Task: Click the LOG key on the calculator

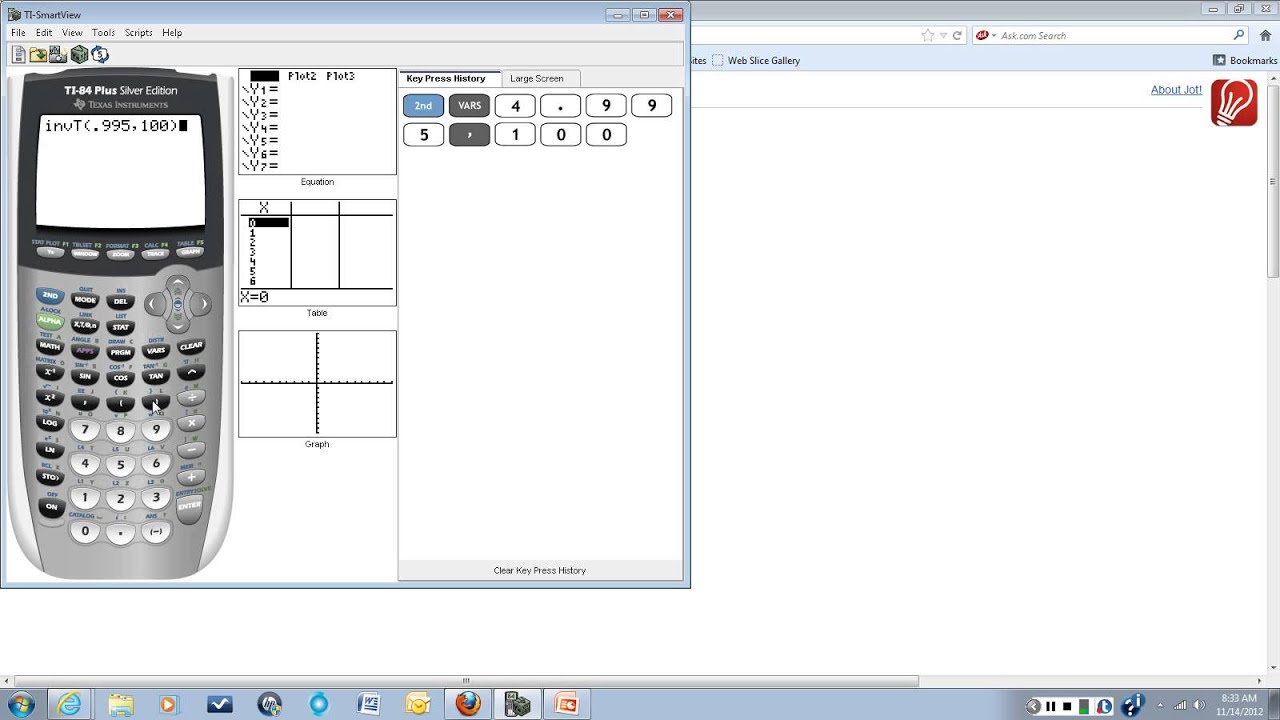Action: click(x=49, y=423)
